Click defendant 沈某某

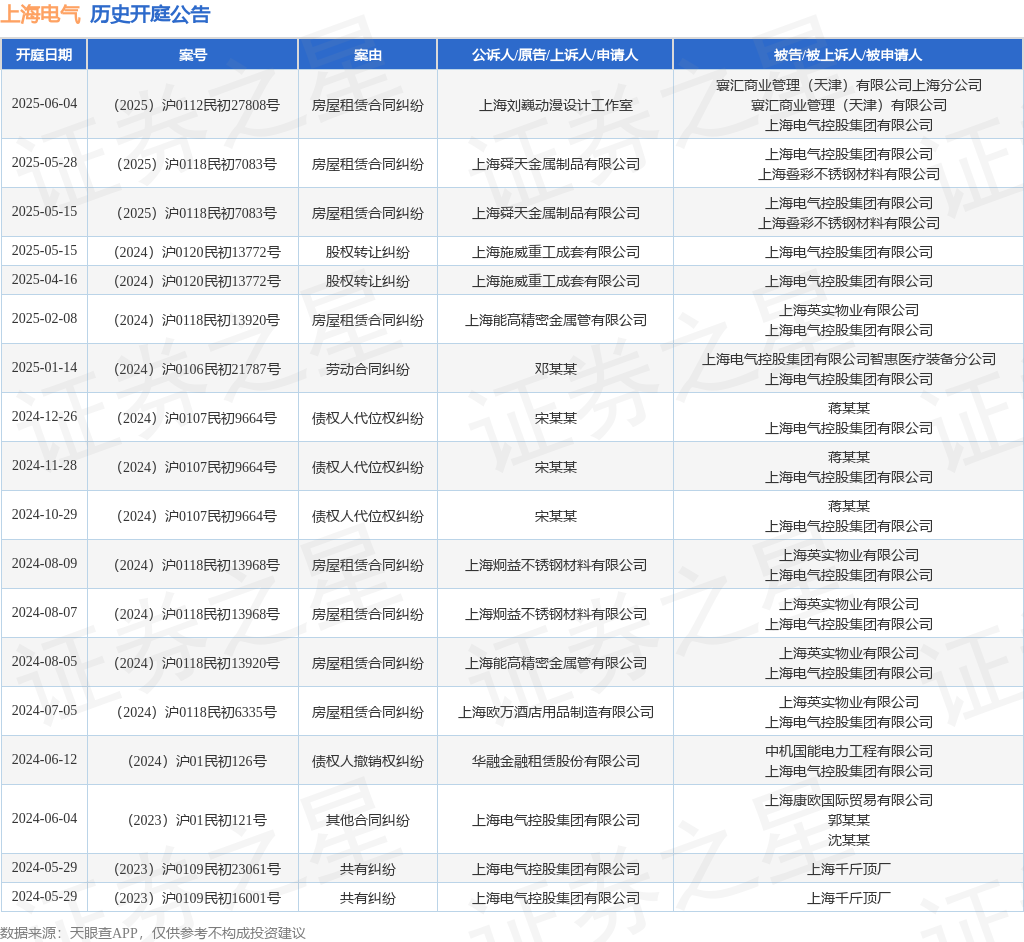(849, 841)
